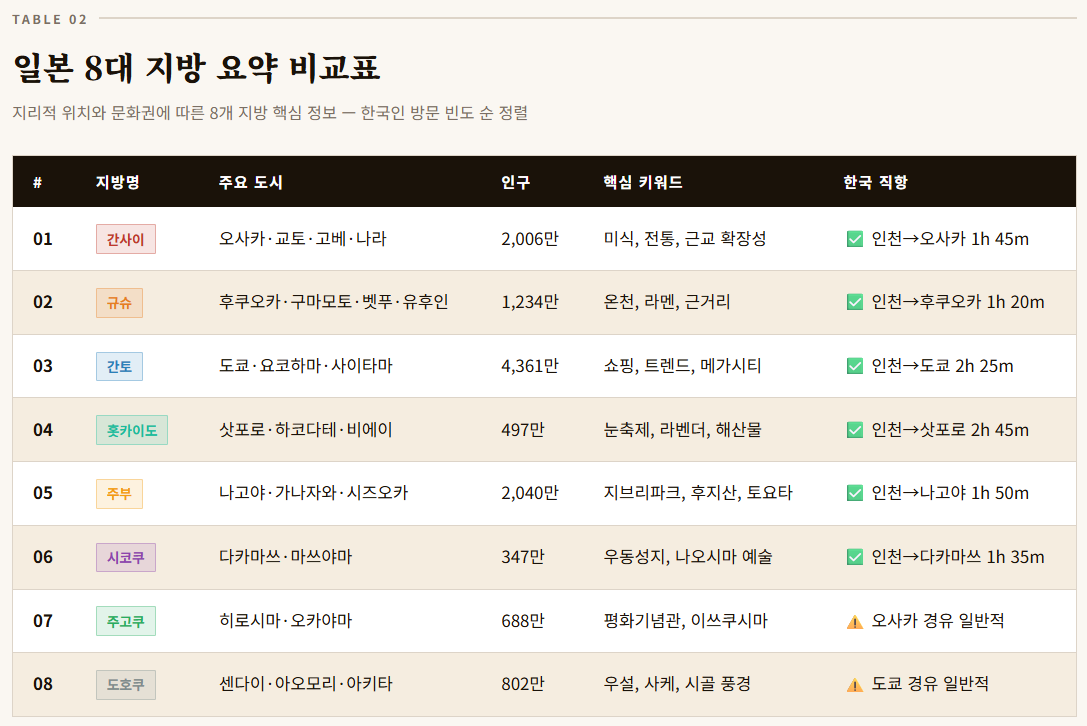The image size is (1087, 726).
Task: Click the flight text 인천→오사카 1h 45m
Action: [950, 239]
